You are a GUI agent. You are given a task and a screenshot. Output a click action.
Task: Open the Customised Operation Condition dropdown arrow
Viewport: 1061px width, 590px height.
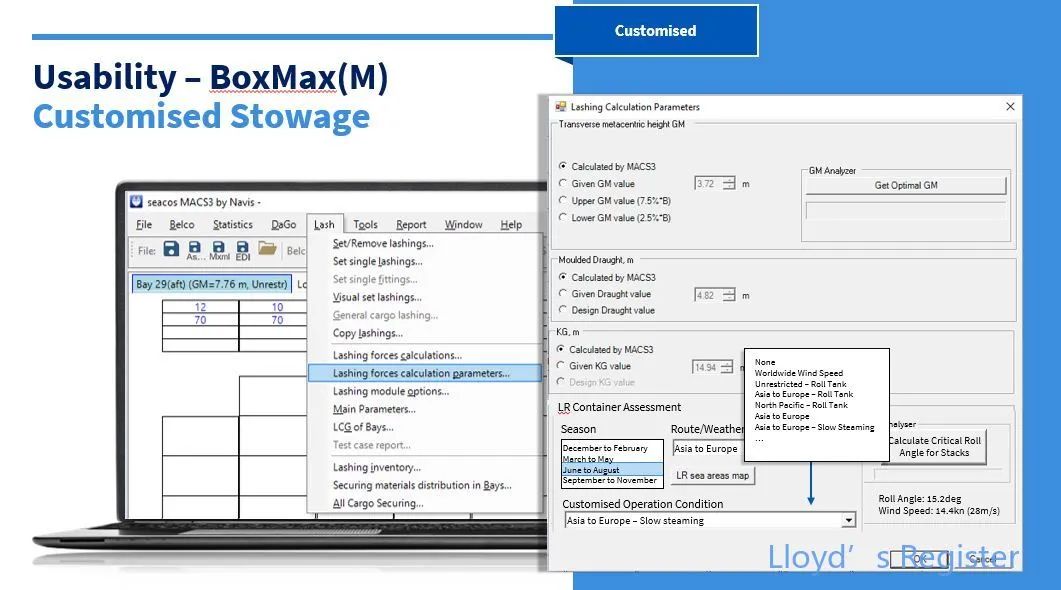click(848, 520)
